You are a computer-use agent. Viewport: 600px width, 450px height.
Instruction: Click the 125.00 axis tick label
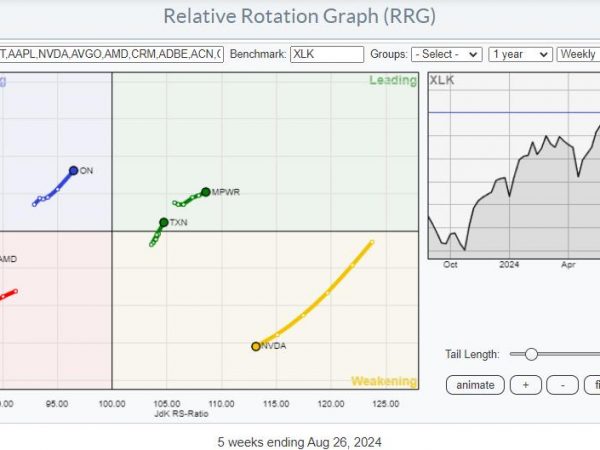point(386,404)
